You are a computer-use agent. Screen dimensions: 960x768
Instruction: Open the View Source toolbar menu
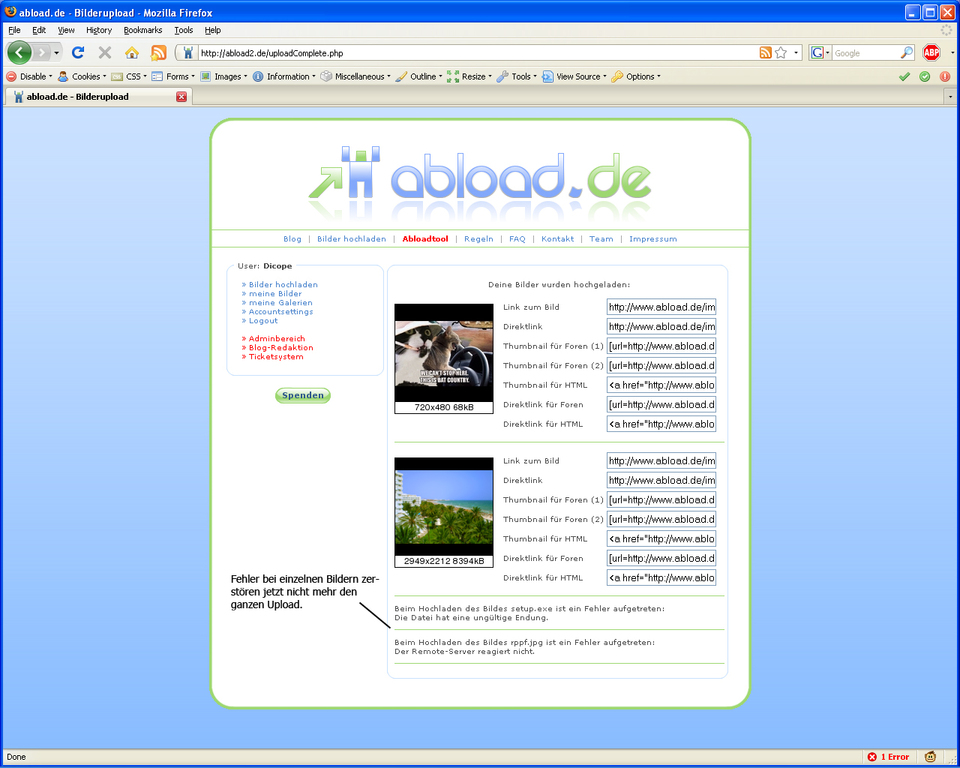tap(574, 77)
